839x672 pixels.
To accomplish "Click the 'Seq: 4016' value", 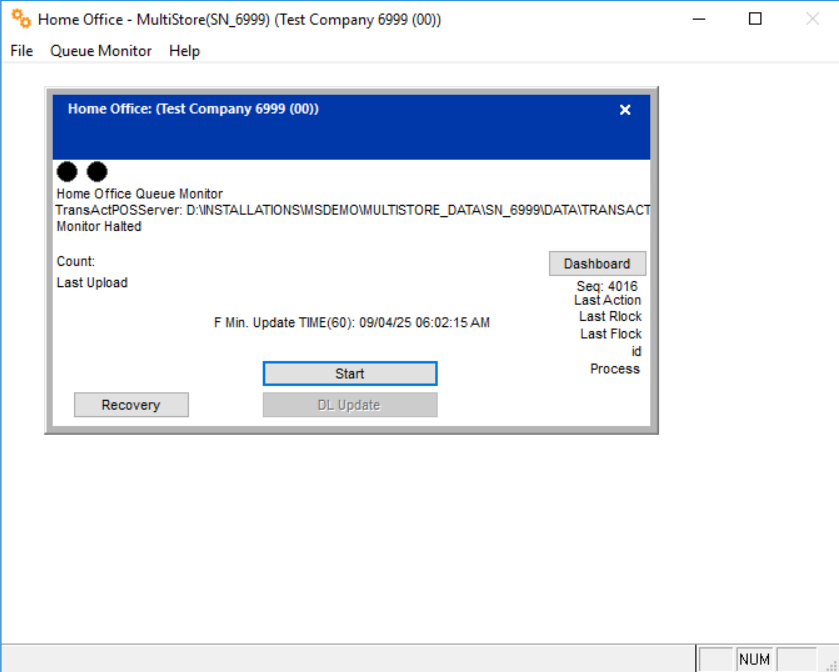I will (607, 286).
